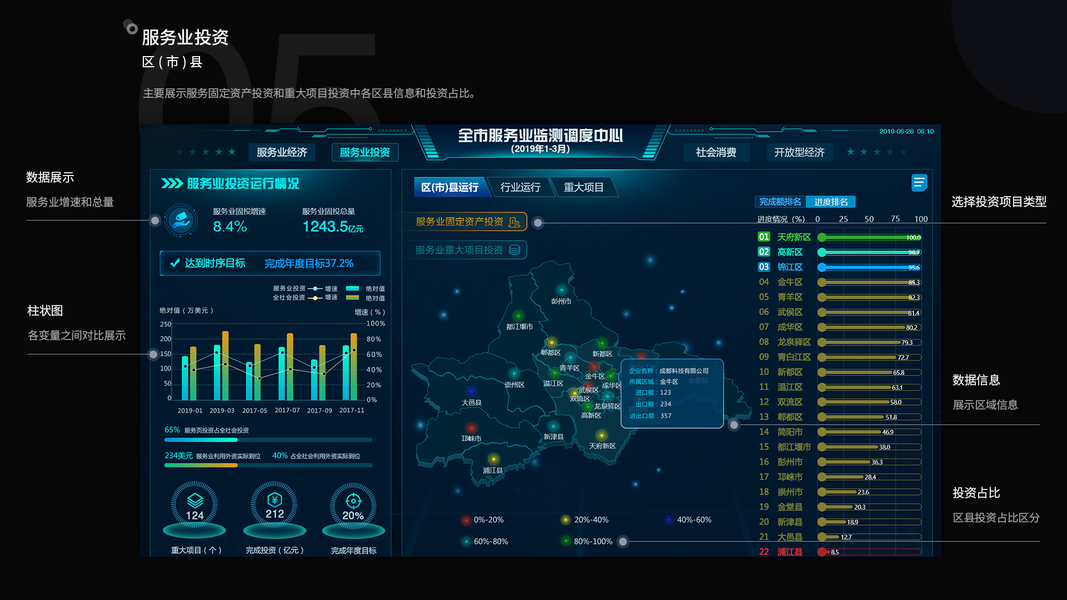Toggle the 80%-100% green map legend
The image size is (1067, 600).
click(587, 541)
